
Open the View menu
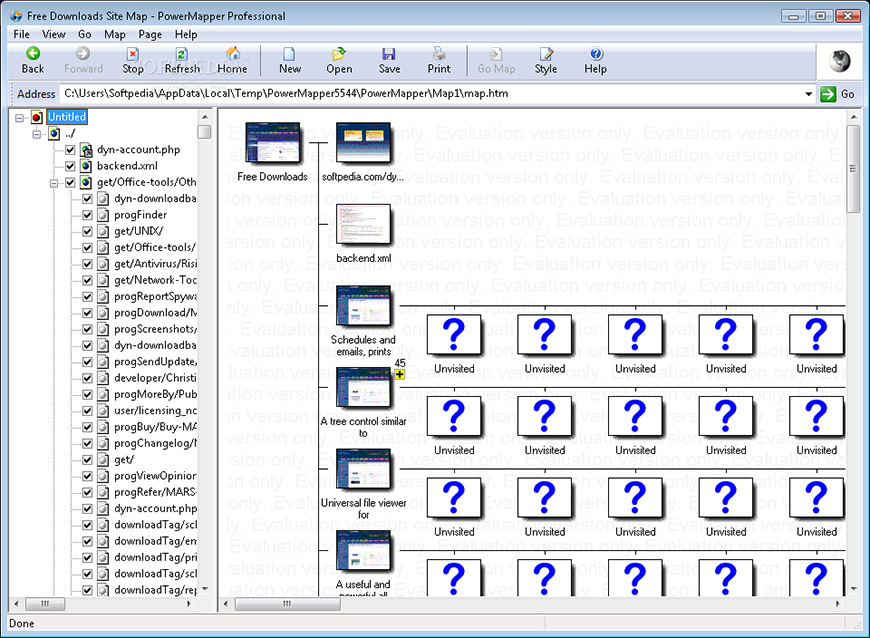[x=54, y=34]
